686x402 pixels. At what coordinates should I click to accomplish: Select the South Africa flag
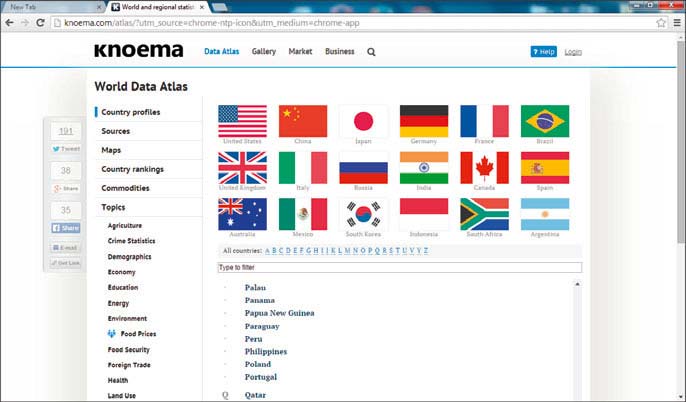484,214
